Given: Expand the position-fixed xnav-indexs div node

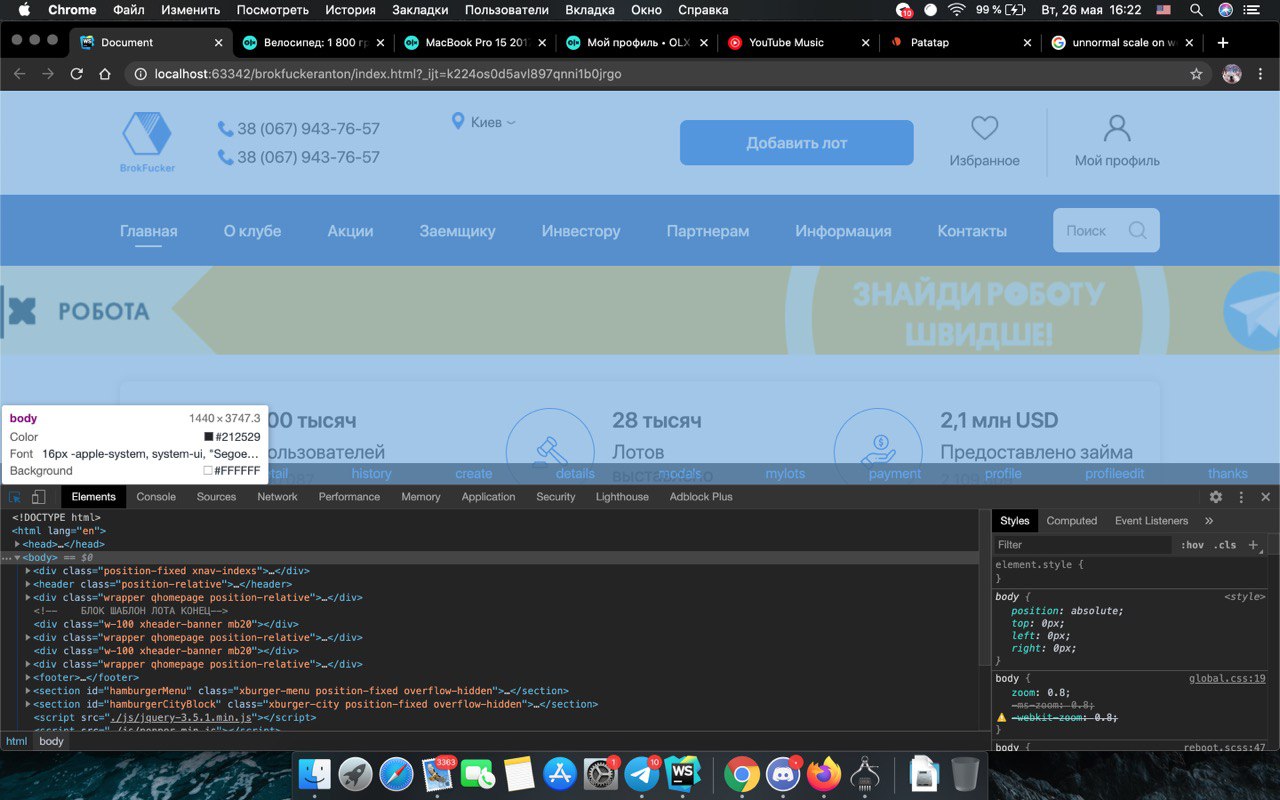Looking at the screenshot, I should coord(28,571).
